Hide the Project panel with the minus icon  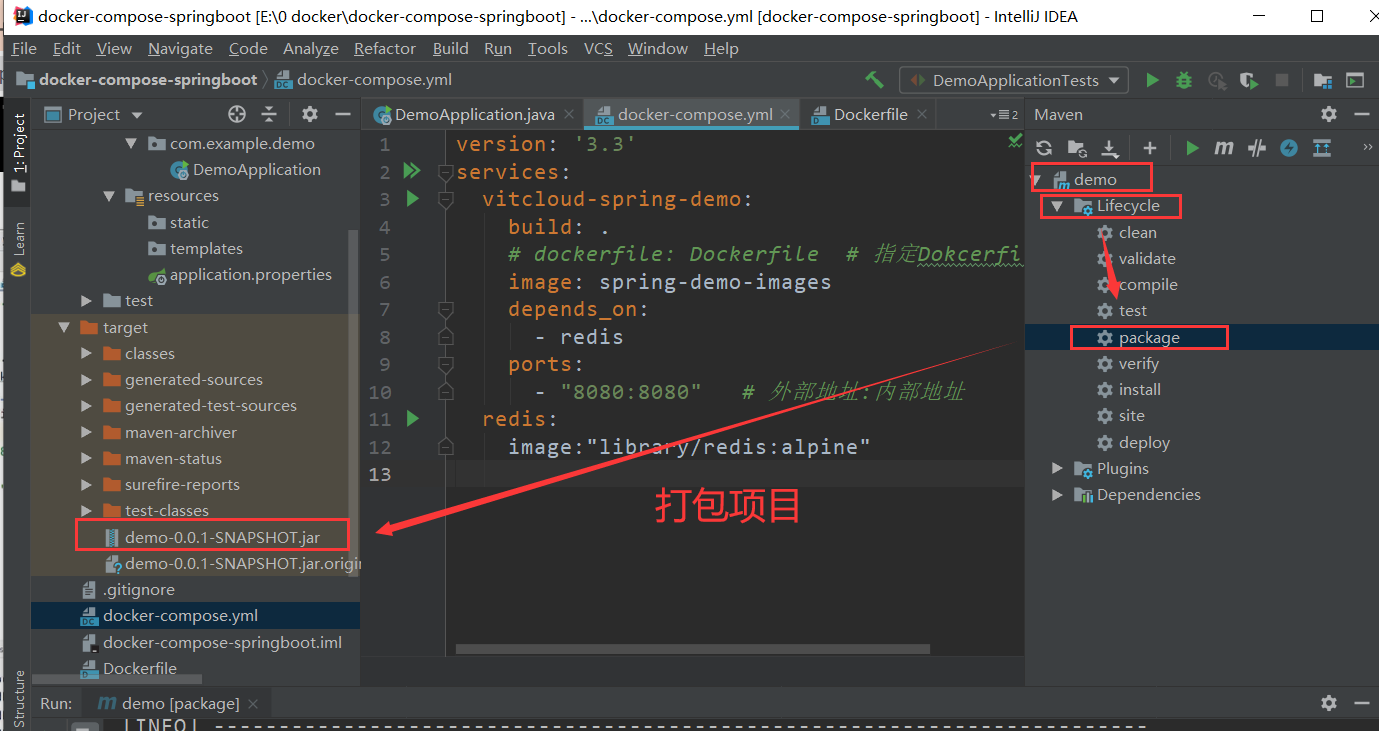(342, 114)
